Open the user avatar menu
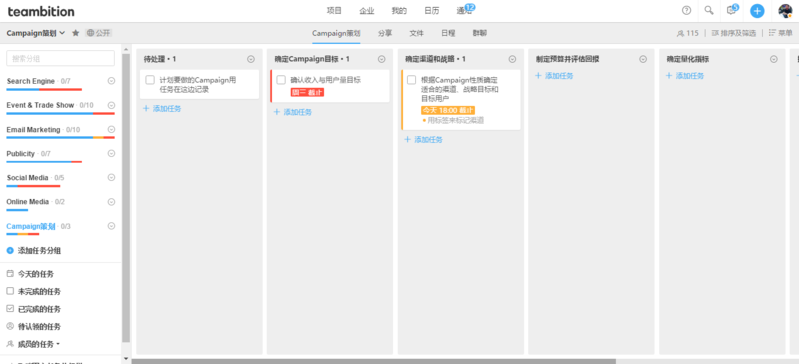Image resolution: width=799 pixels, height=364 pixels. (785, 11)
